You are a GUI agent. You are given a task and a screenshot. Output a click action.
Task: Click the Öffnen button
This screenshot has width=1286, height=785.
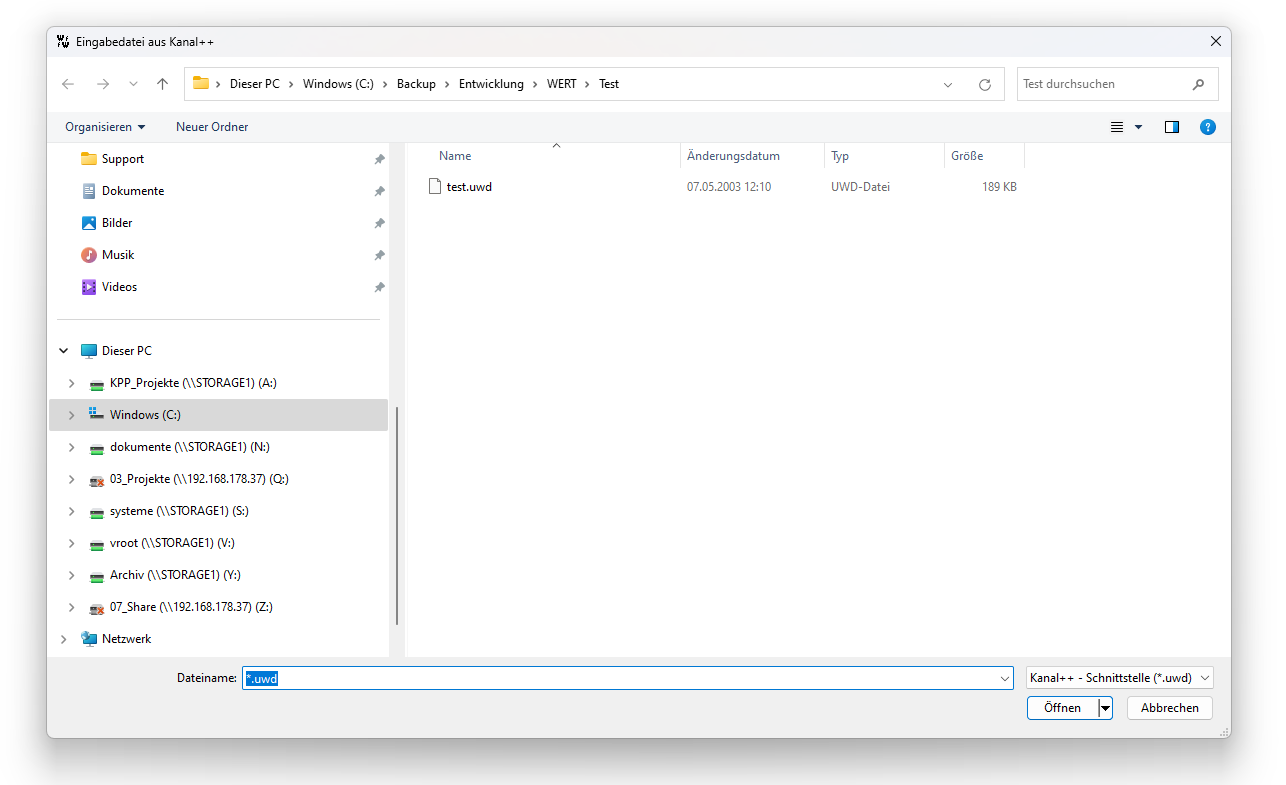pyautogui.click(x=1062, y=708)
